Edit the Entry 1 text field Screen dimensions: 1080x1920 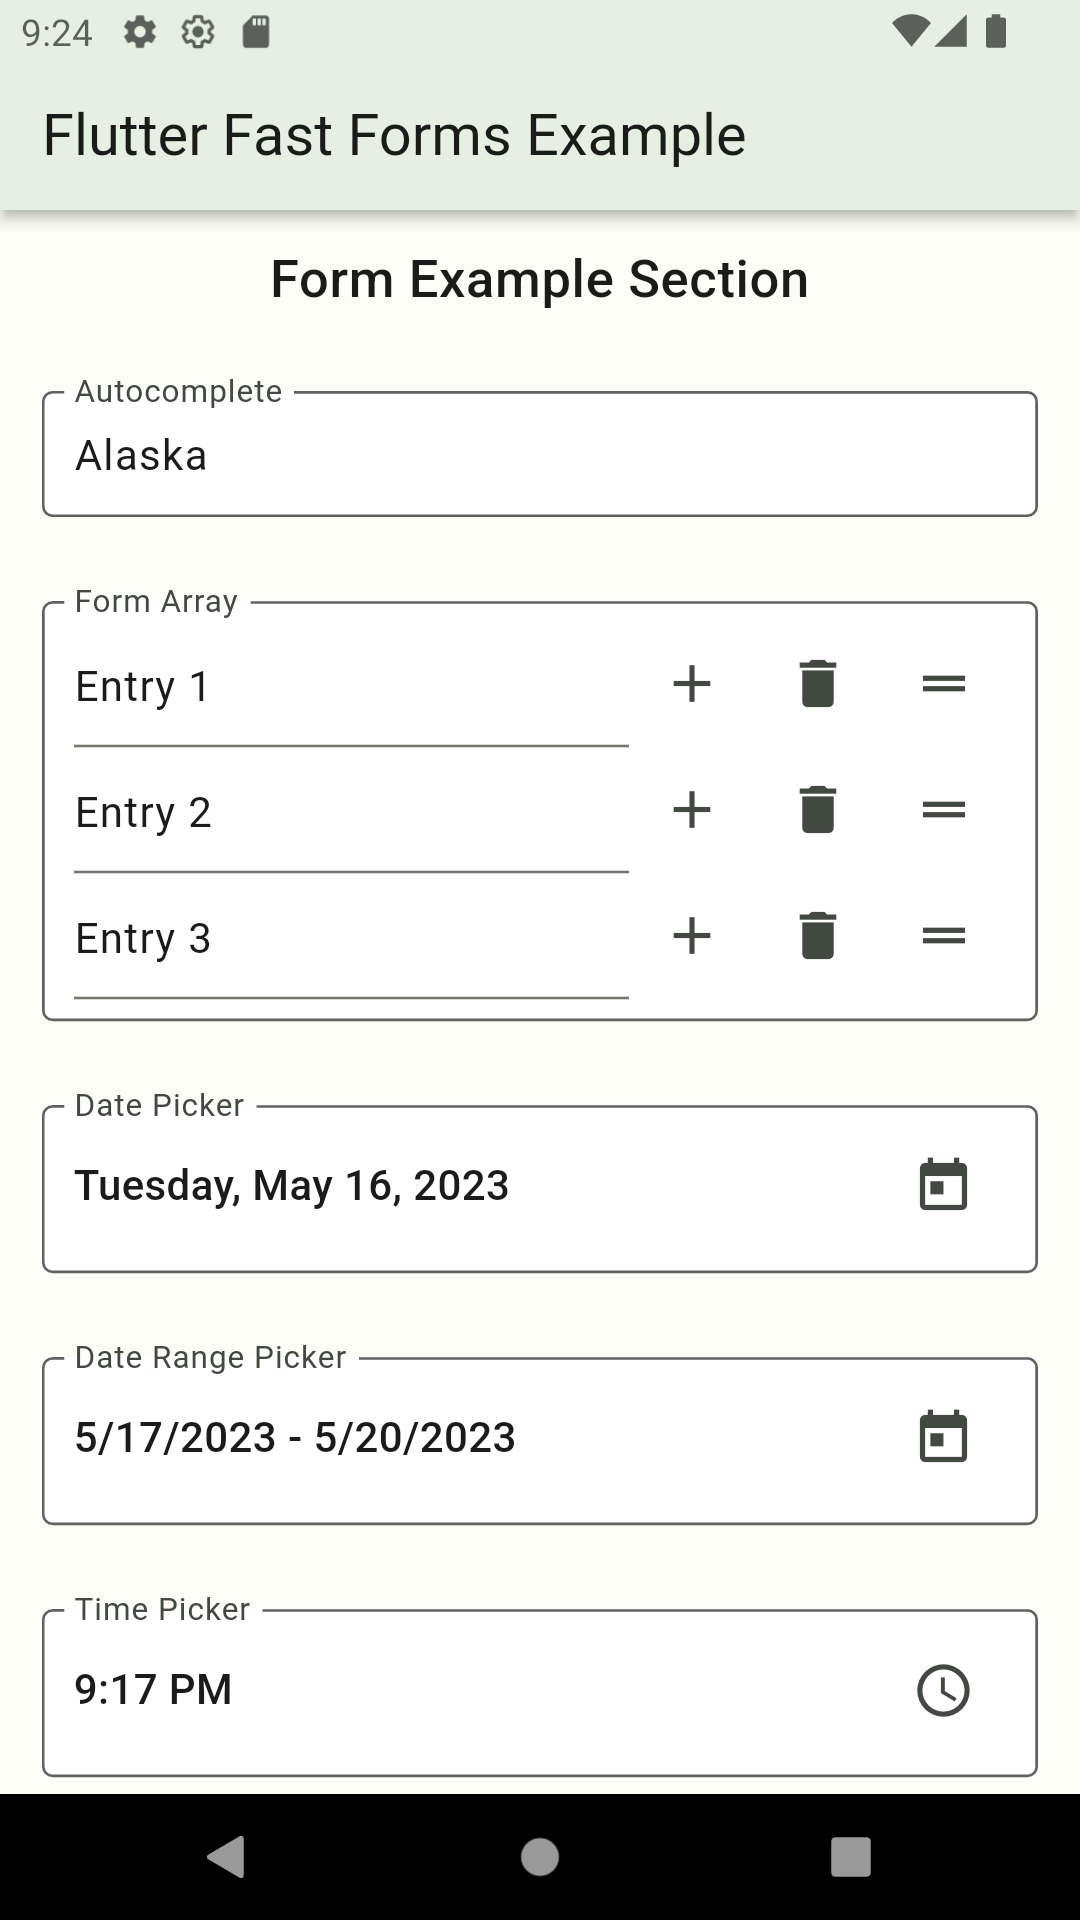pyautogui.click(x=350, y=688)
